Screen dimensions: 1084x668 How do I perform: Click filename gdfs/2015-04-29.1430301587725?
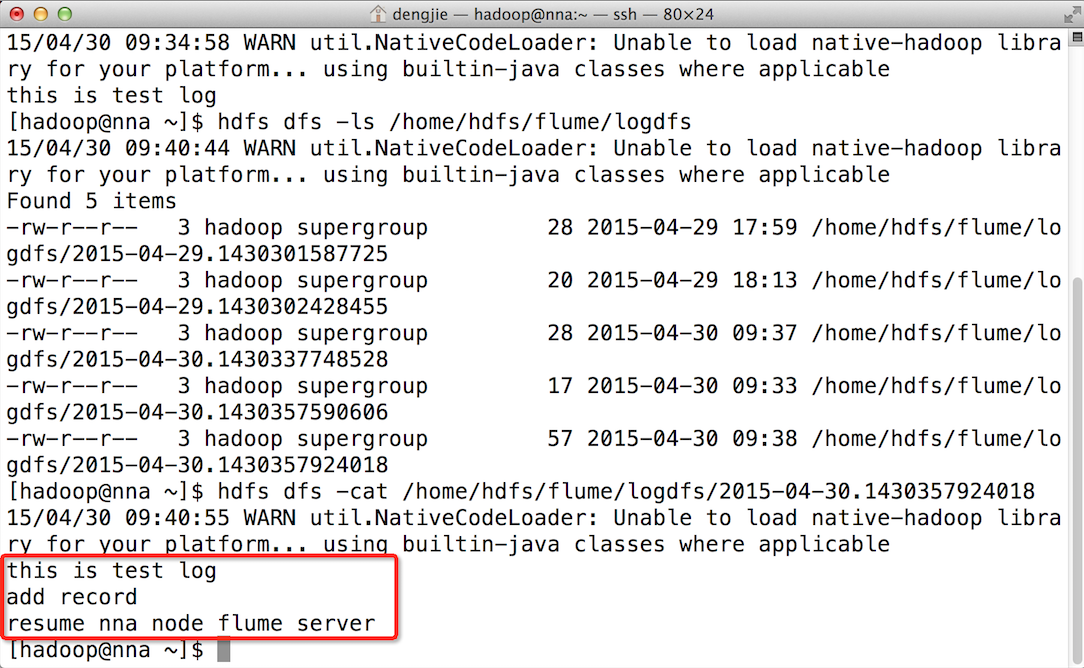pyautogui.click(x=197, y=254)
